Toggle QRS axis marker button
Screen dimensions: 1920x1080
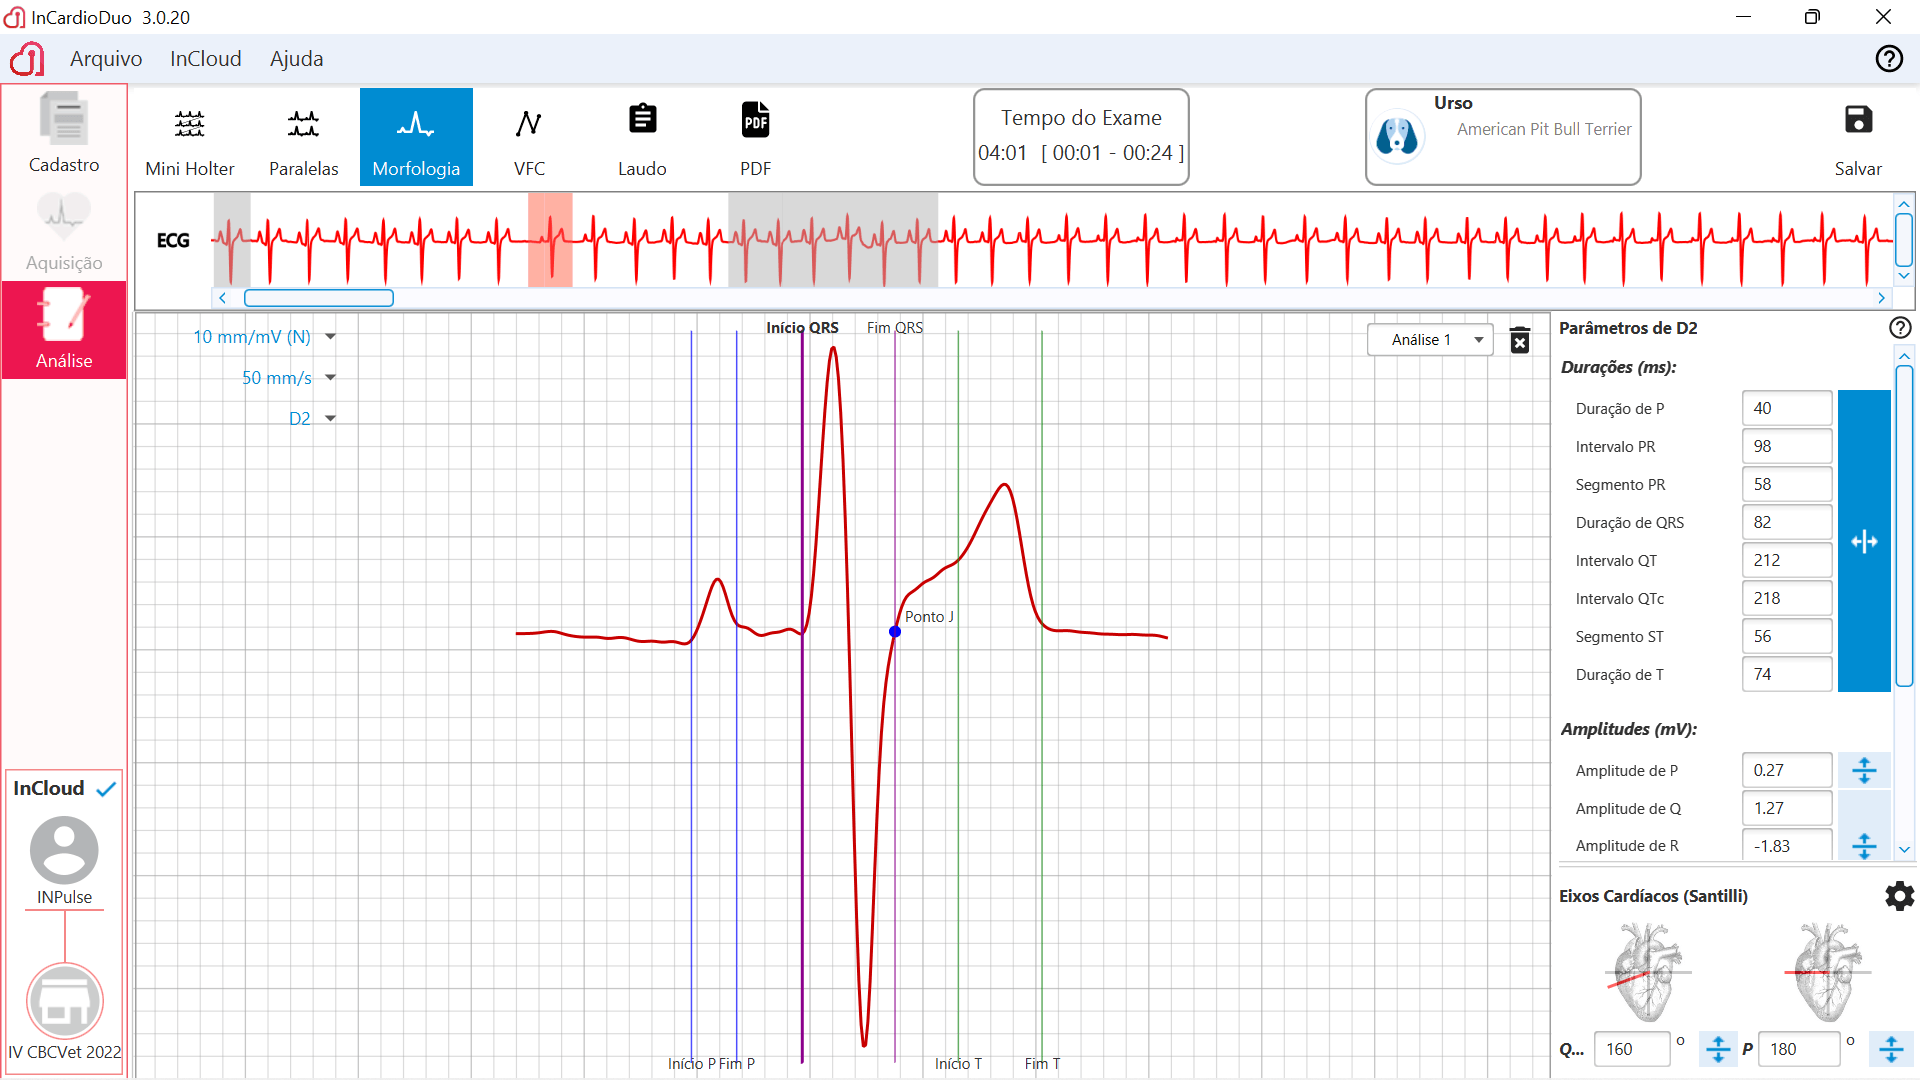[1717, 1049]
